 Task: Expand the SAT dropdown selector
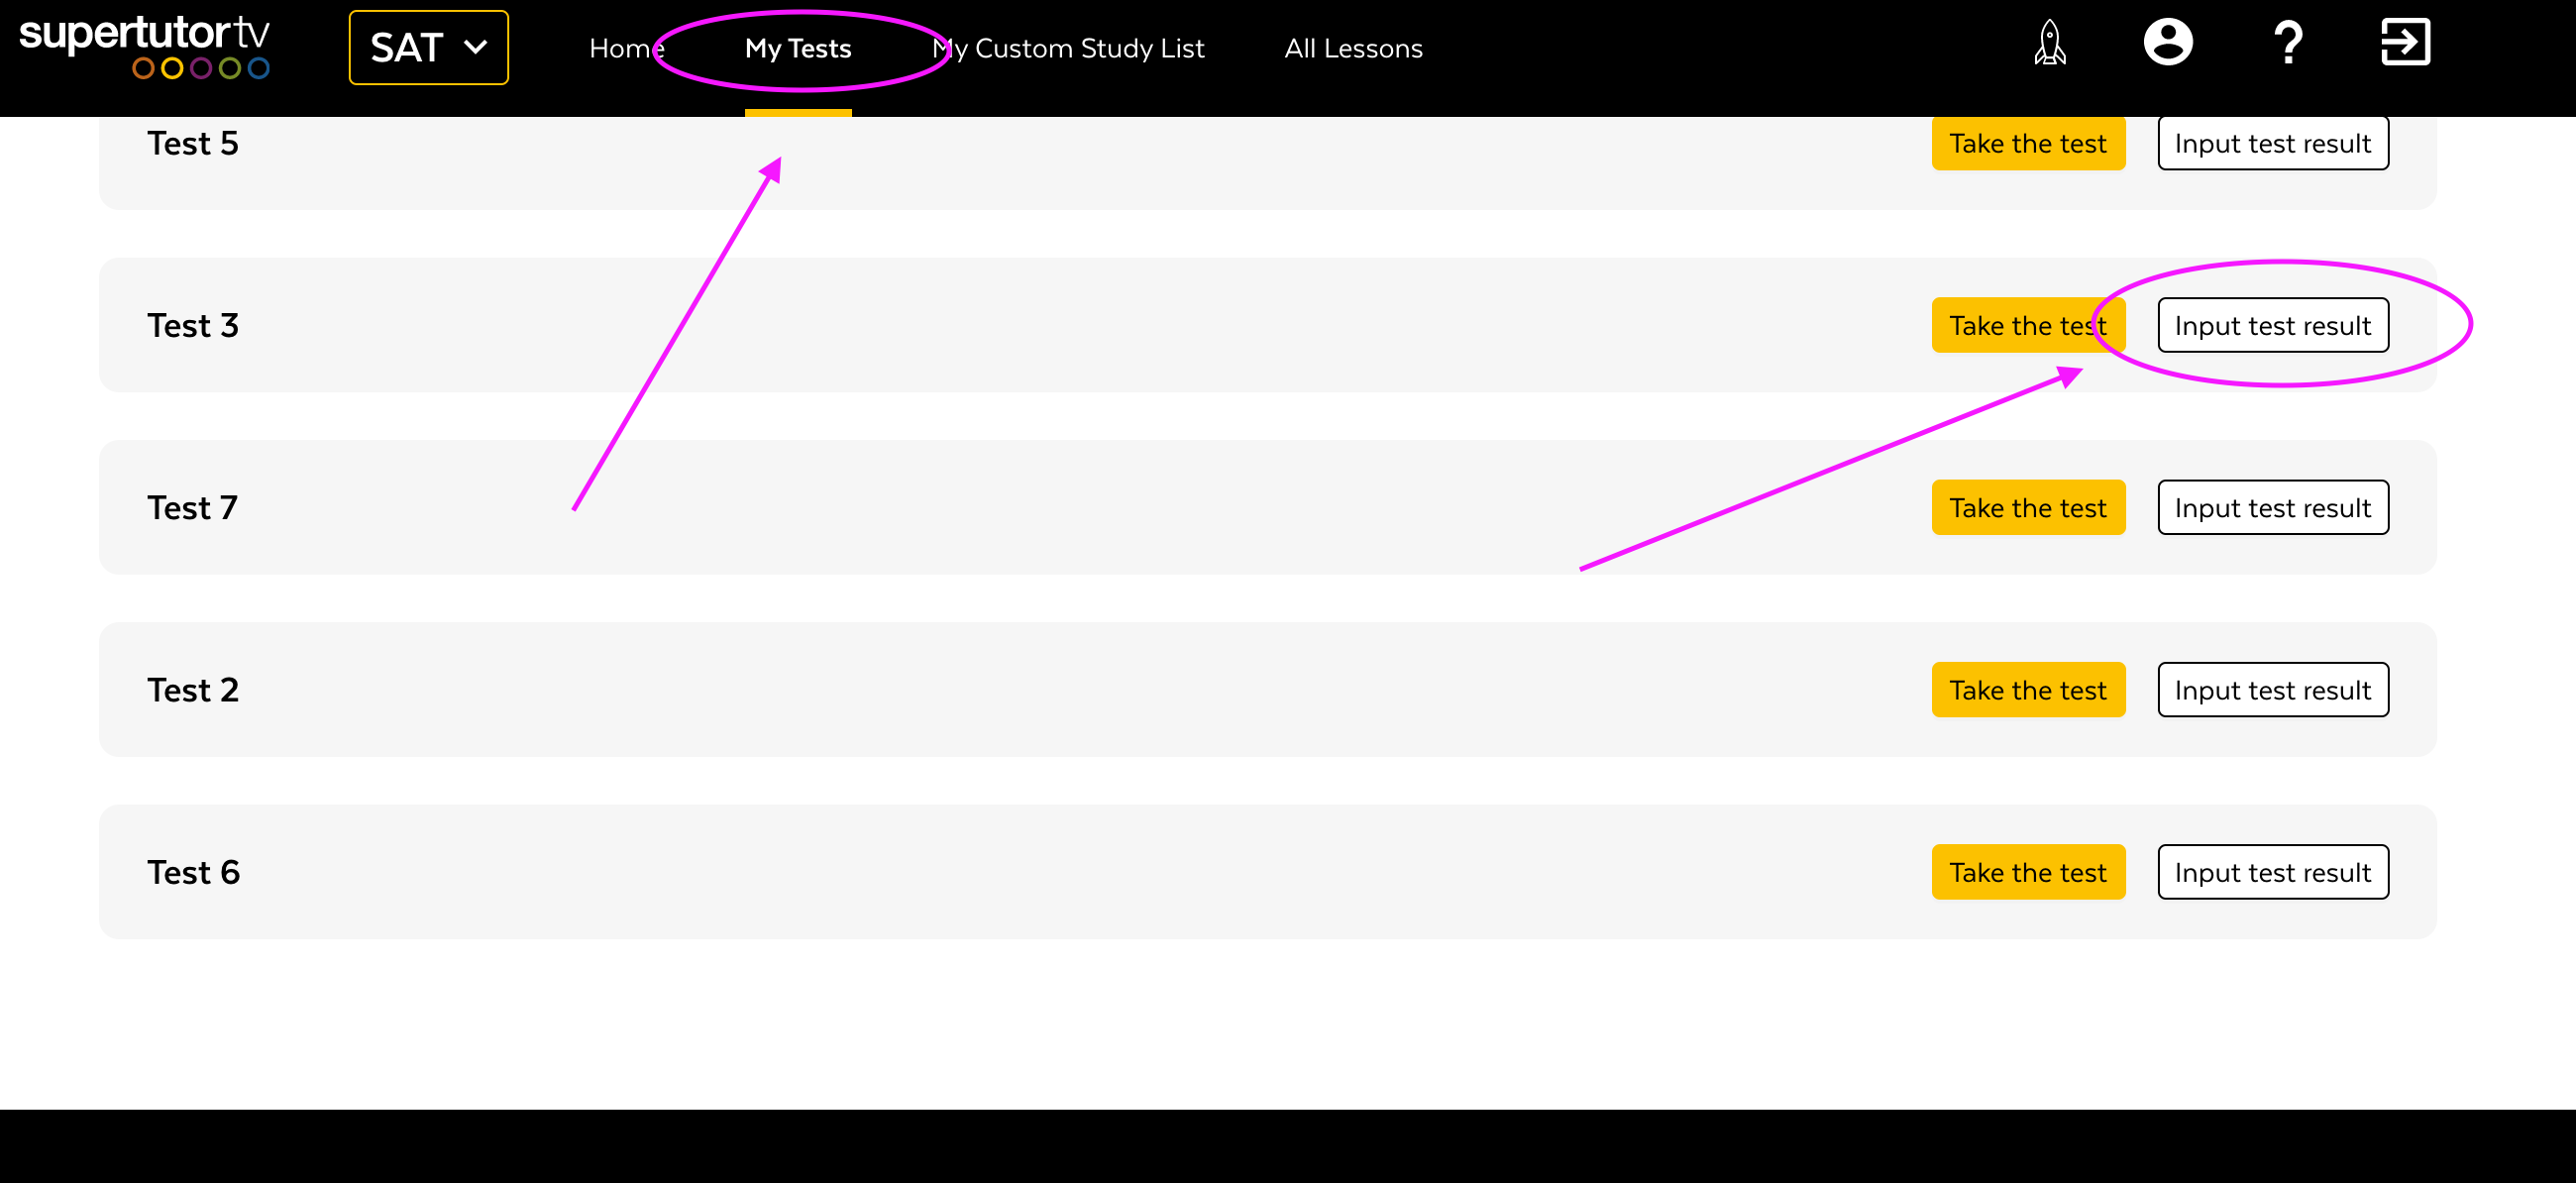(x=429, y=45)
